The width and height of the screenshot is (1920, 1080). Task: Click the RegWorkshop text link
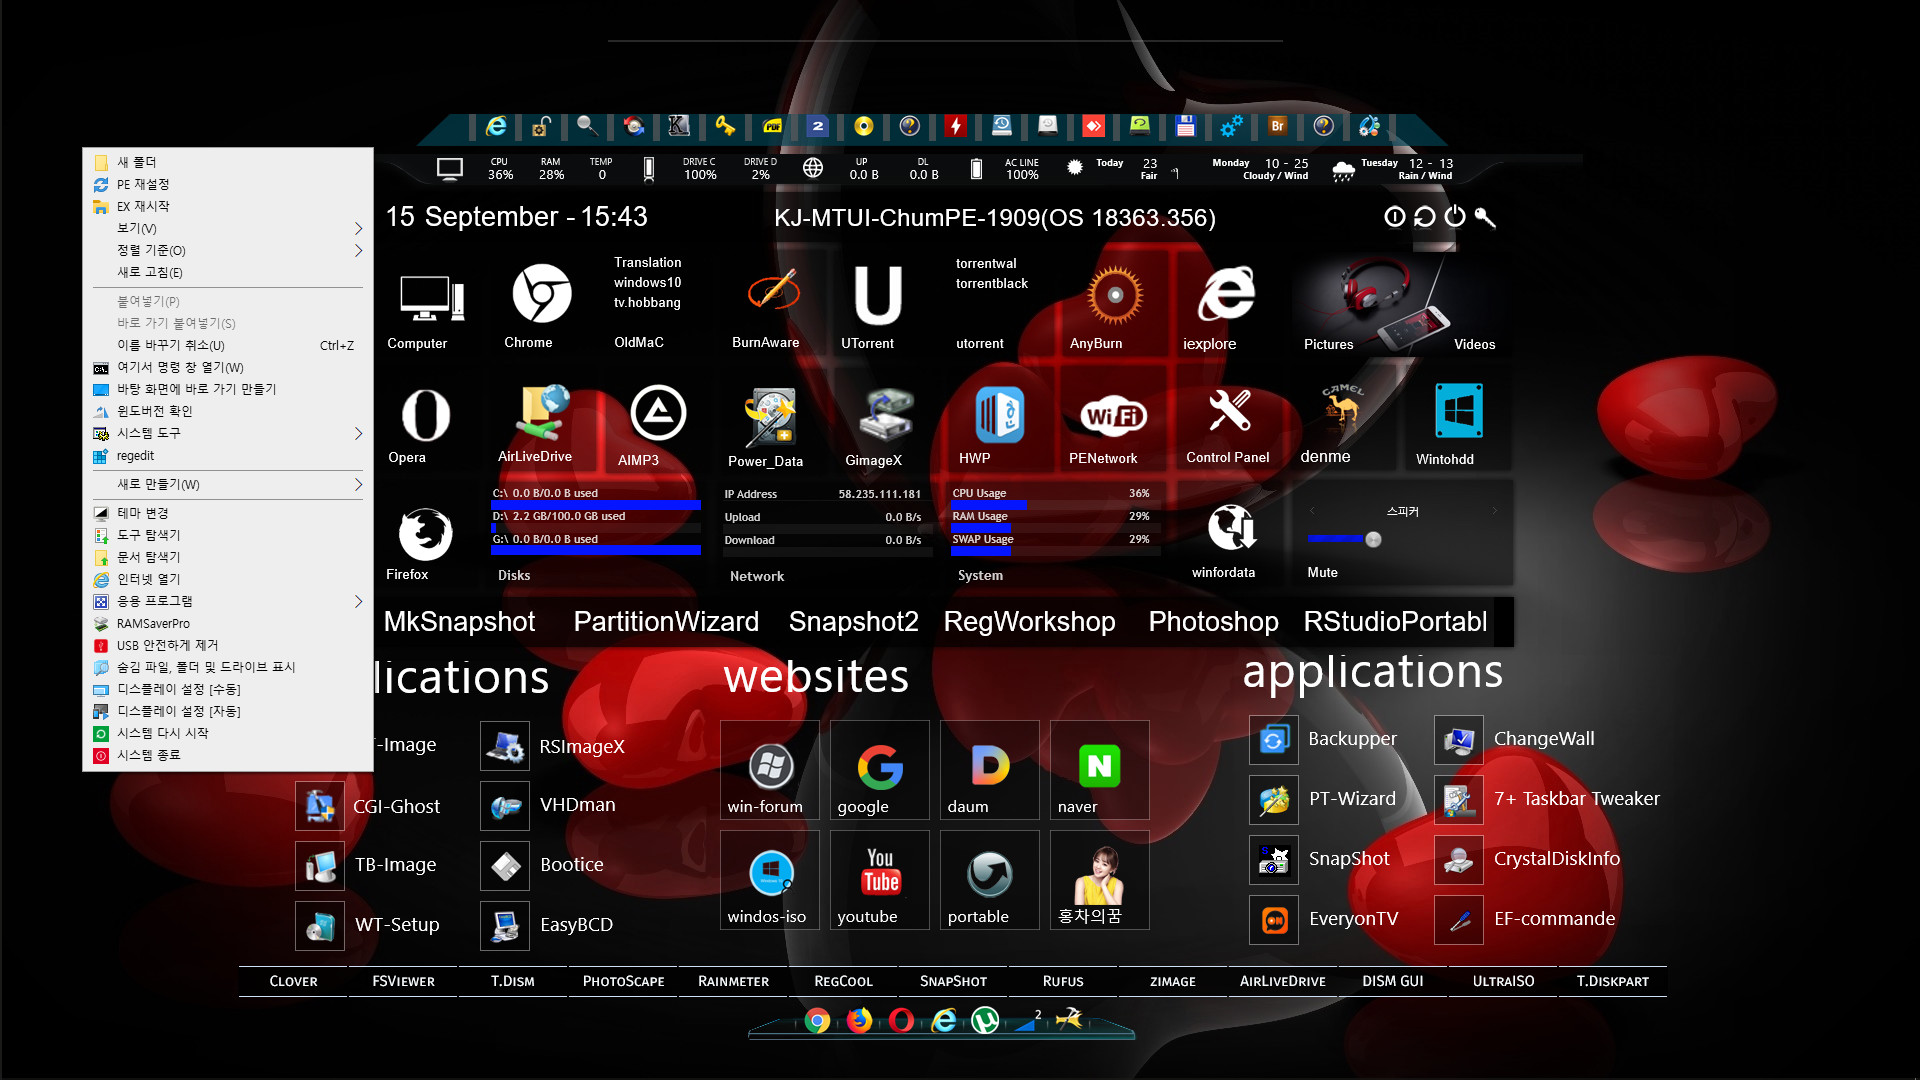pyautogui.click(x=1029, y=622)
